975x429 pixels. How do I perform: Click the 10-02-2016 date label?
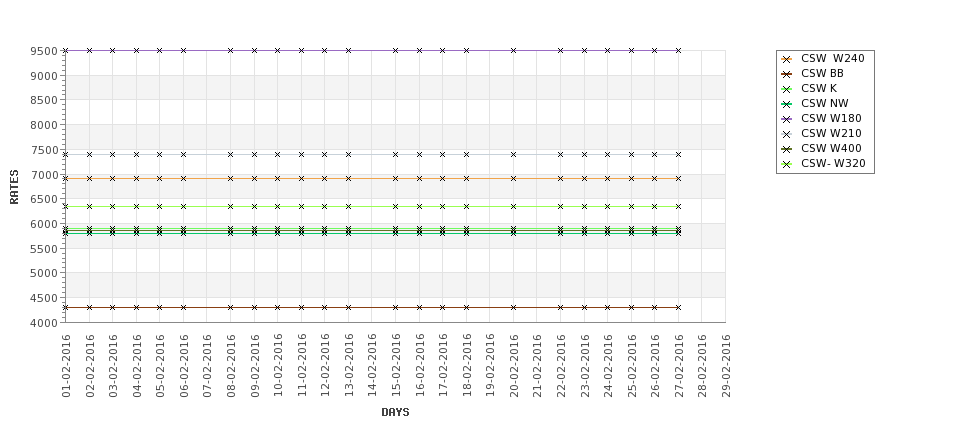pyautogui.click(x=279, y=366)
